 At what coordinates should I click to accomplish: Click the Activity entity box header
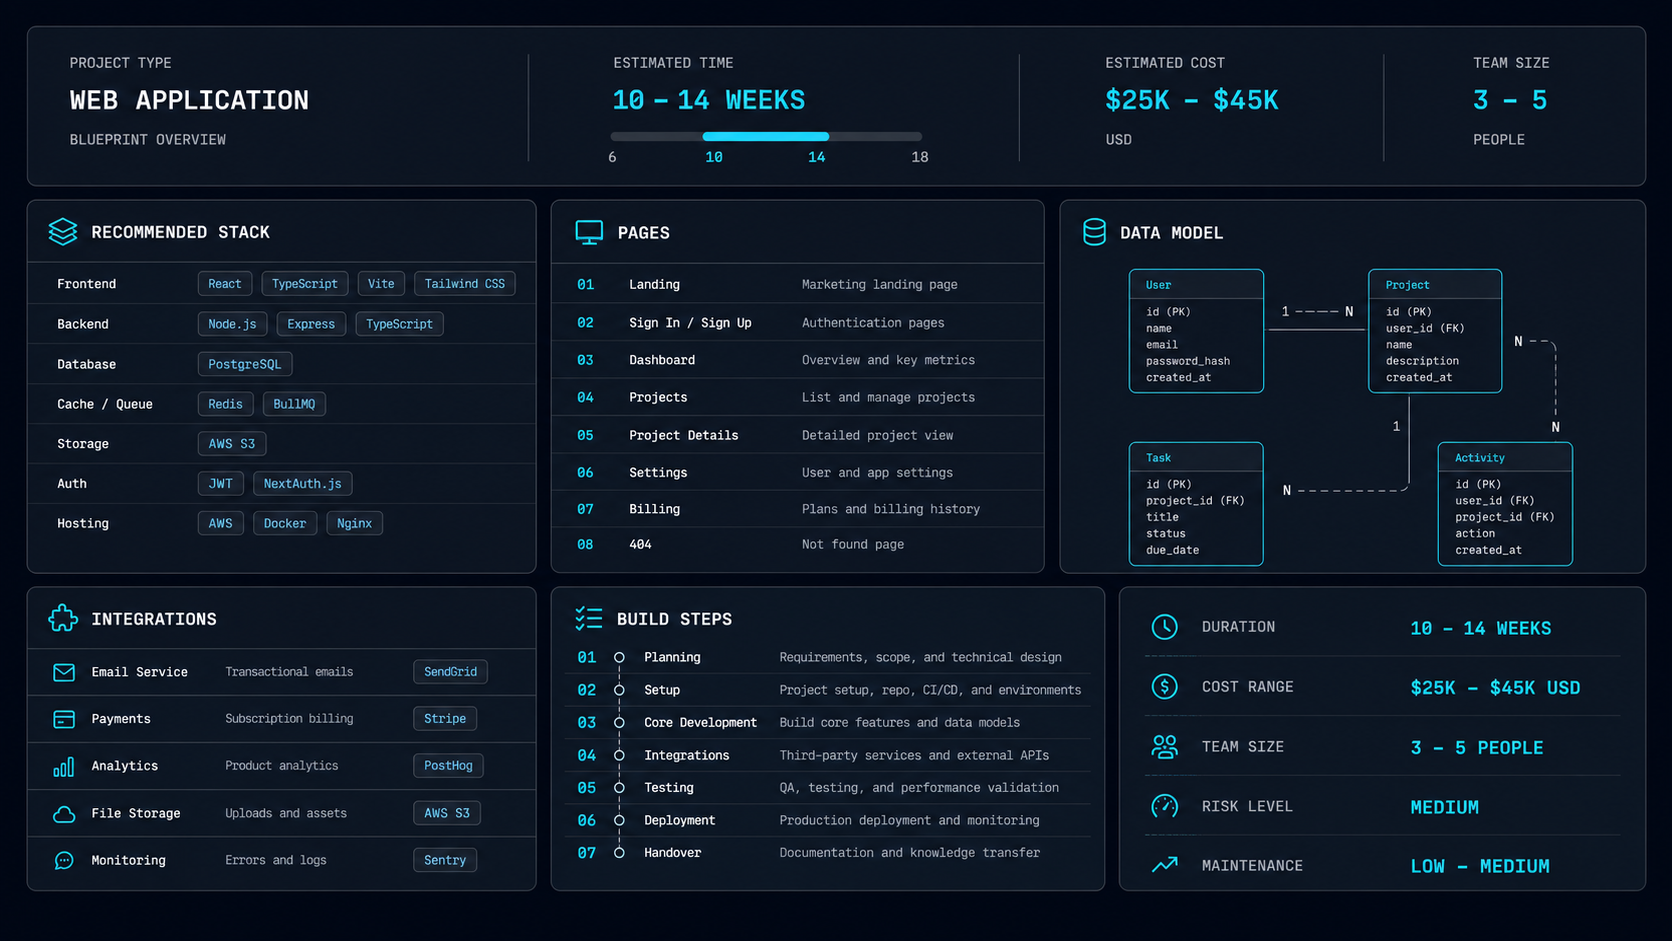(1505, 458)
